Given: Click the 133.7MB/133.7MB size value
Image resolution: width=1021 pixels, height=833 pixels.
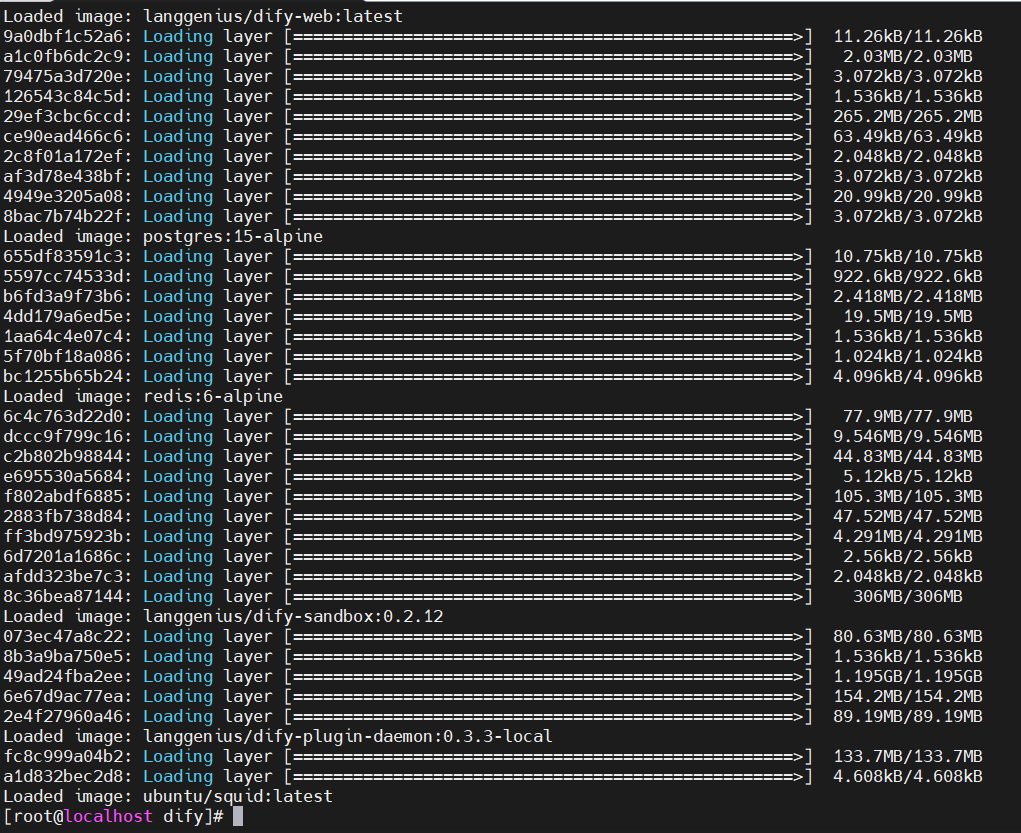Looking at the screenshot, I should (908, 757).
